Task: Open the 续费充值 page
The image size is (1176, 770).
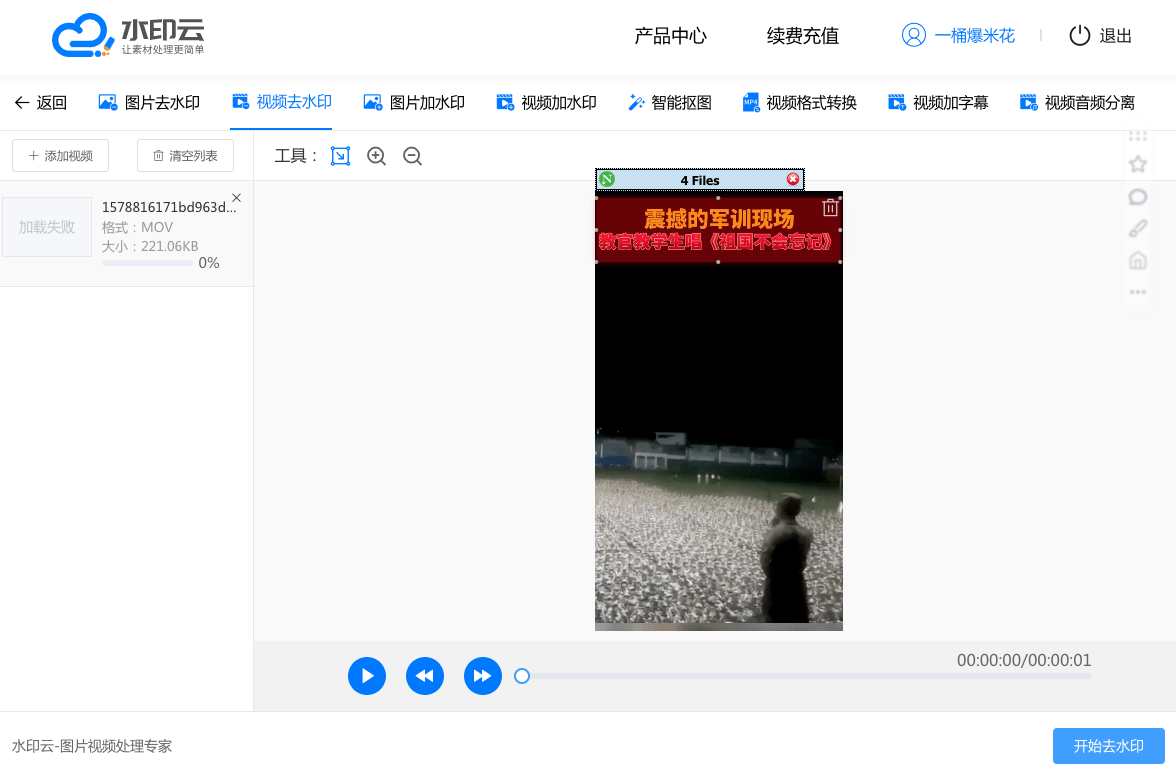Action: [x=802, y=36]
